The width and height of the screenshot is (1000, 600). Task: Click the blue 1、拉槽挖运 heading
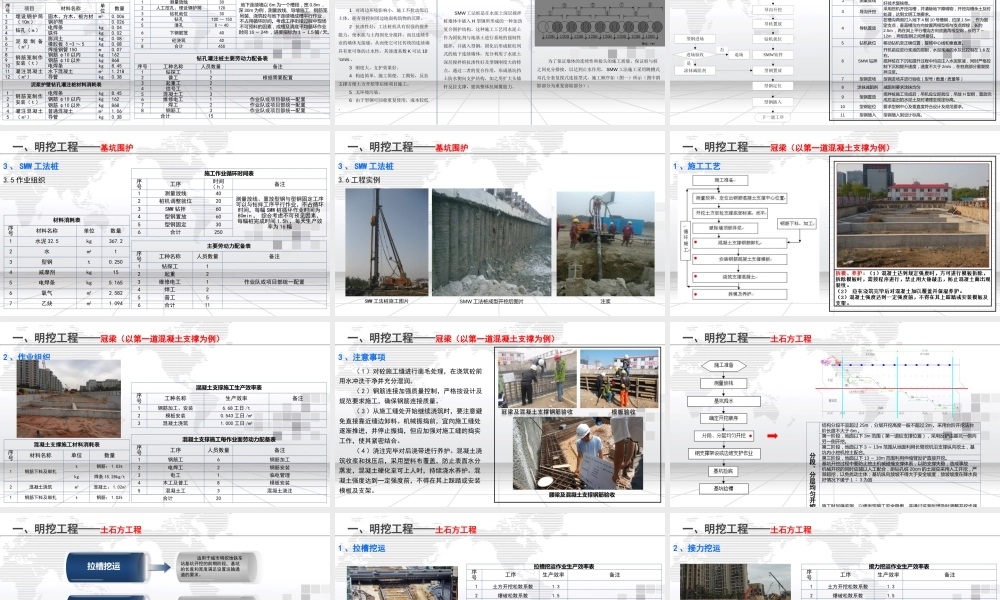coord(362,548)
